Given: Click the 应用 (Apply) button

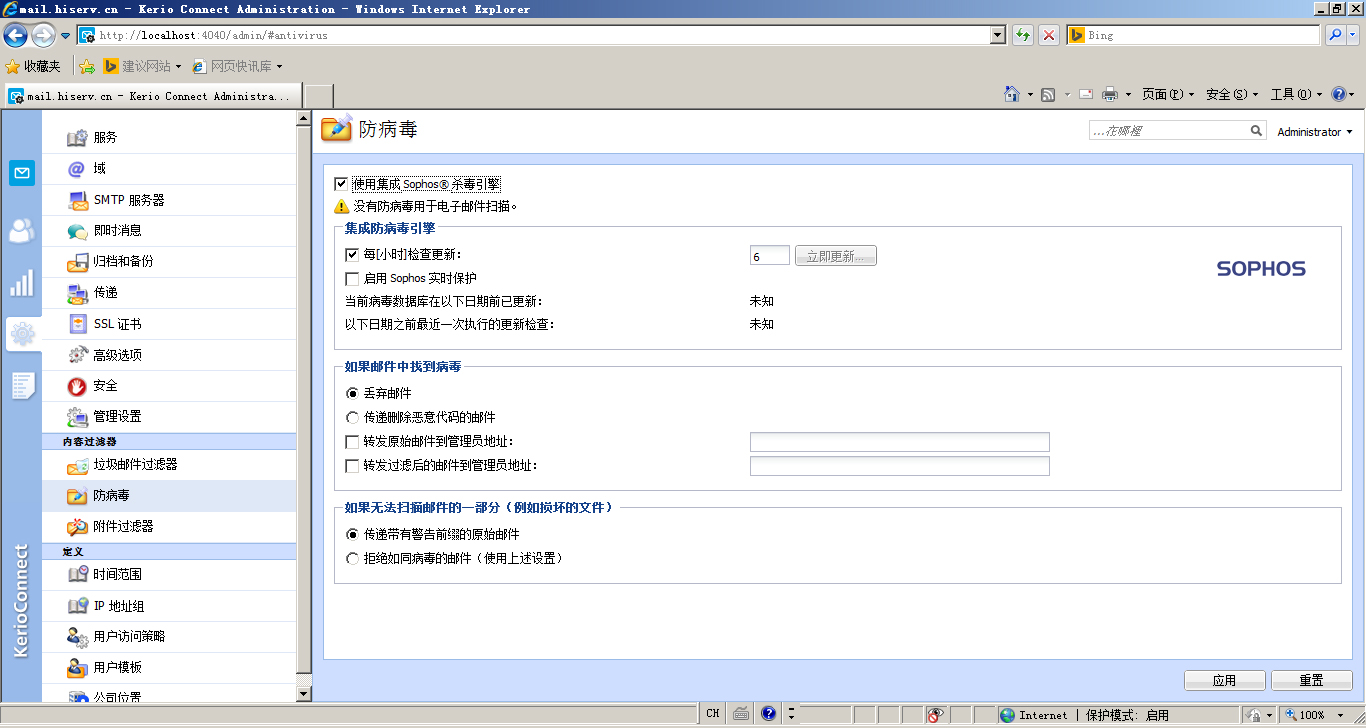Looking at the screenshot, I should [x=1224, y=680].
